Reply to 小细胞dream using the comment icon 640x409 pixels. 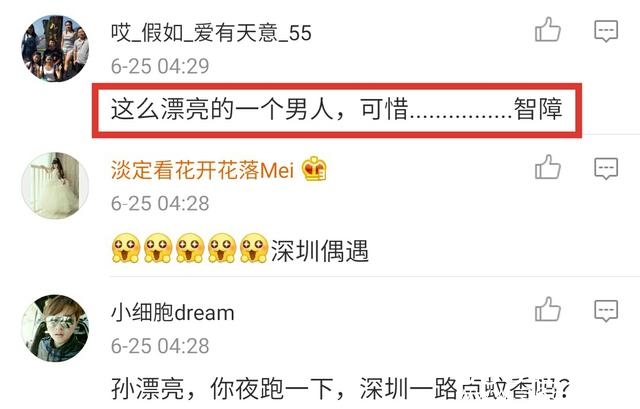[606, 311]
